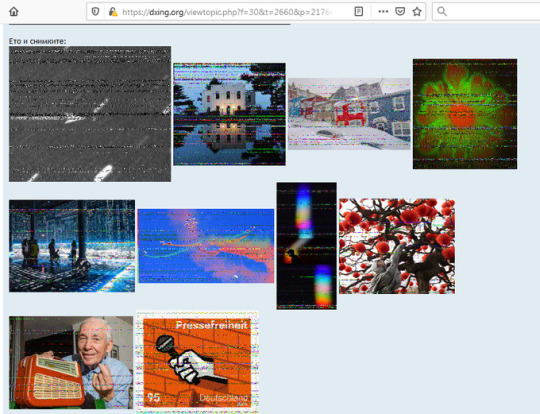Screen dimensions: 540x414
Task: Open the grayscale noisy SSTV image
Action: coord(90,114)
